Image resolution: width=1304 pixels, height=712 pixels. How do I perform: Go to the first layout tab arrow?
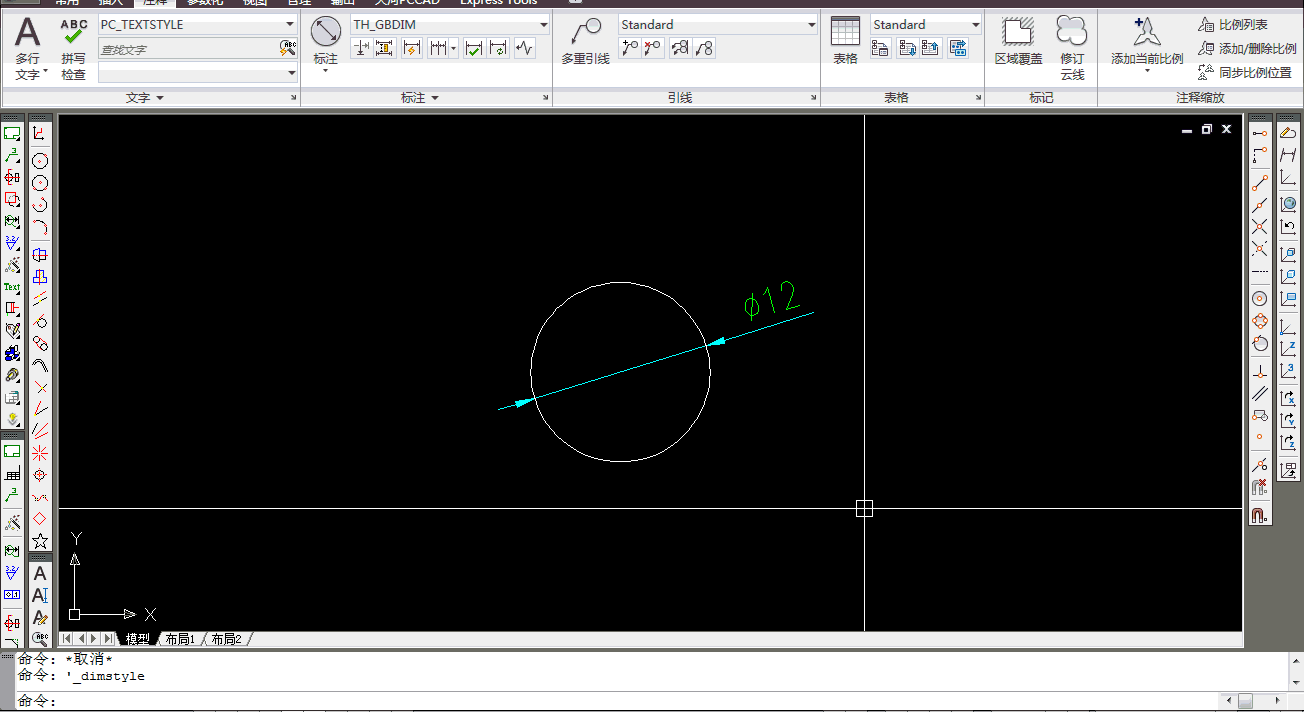(x=67, y=638)
